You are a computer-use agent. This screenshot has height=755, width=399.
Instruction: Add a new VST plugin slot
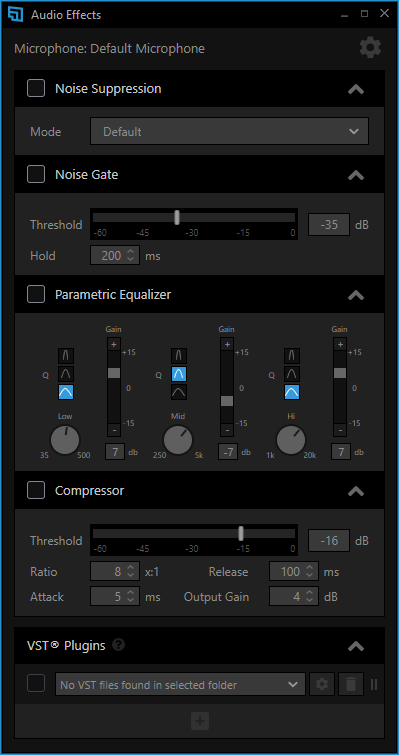click(200, 721)
